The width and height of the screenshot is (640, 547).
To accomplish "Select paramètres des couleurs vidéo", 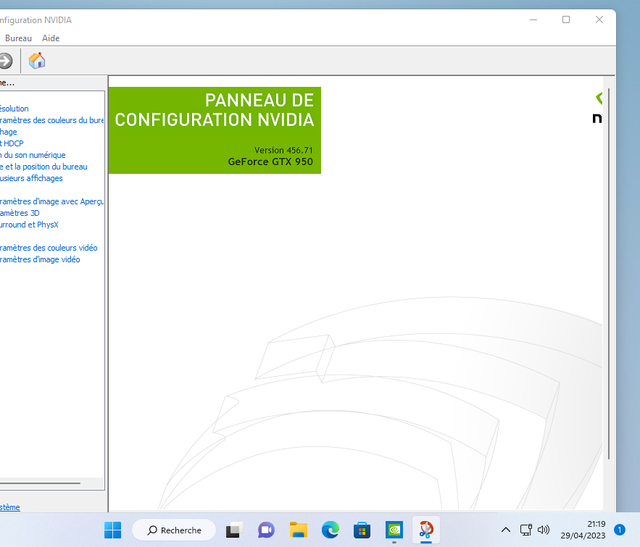I will [49, 248].
